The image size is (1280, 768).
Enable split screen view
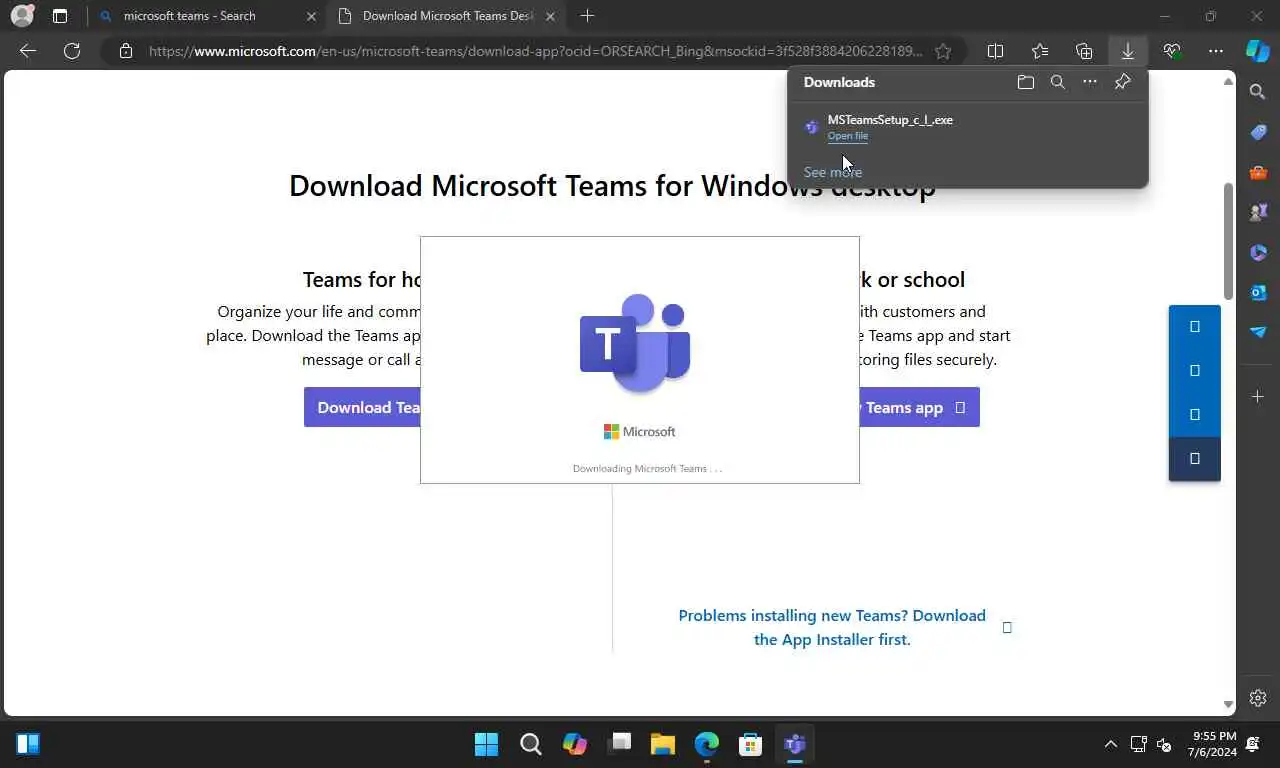tap(995, 51)
